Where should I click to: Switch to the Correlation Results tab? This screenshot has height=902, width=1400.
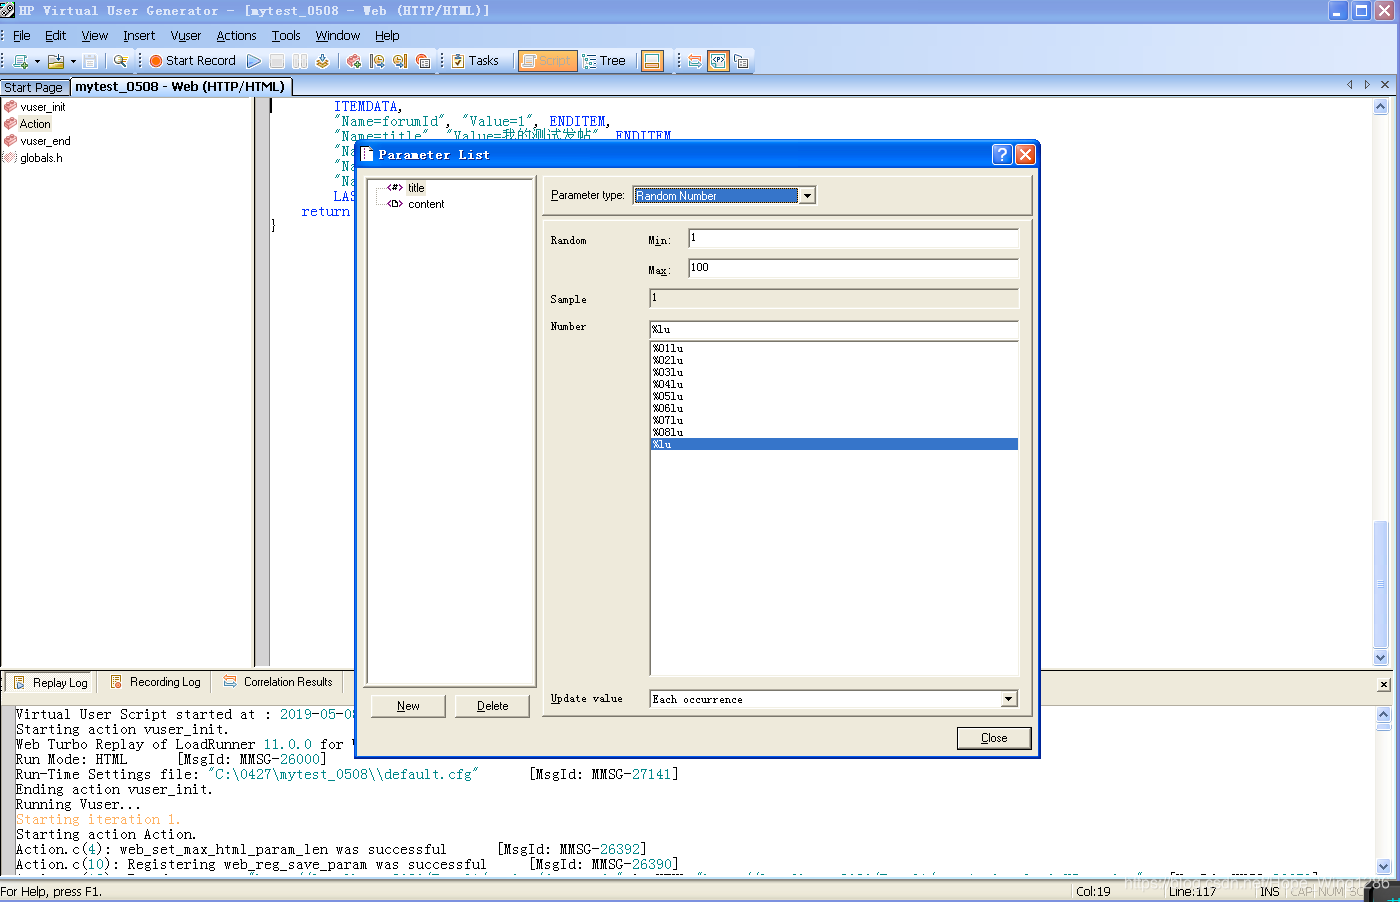pyautogui.click(x=278, y=682)
